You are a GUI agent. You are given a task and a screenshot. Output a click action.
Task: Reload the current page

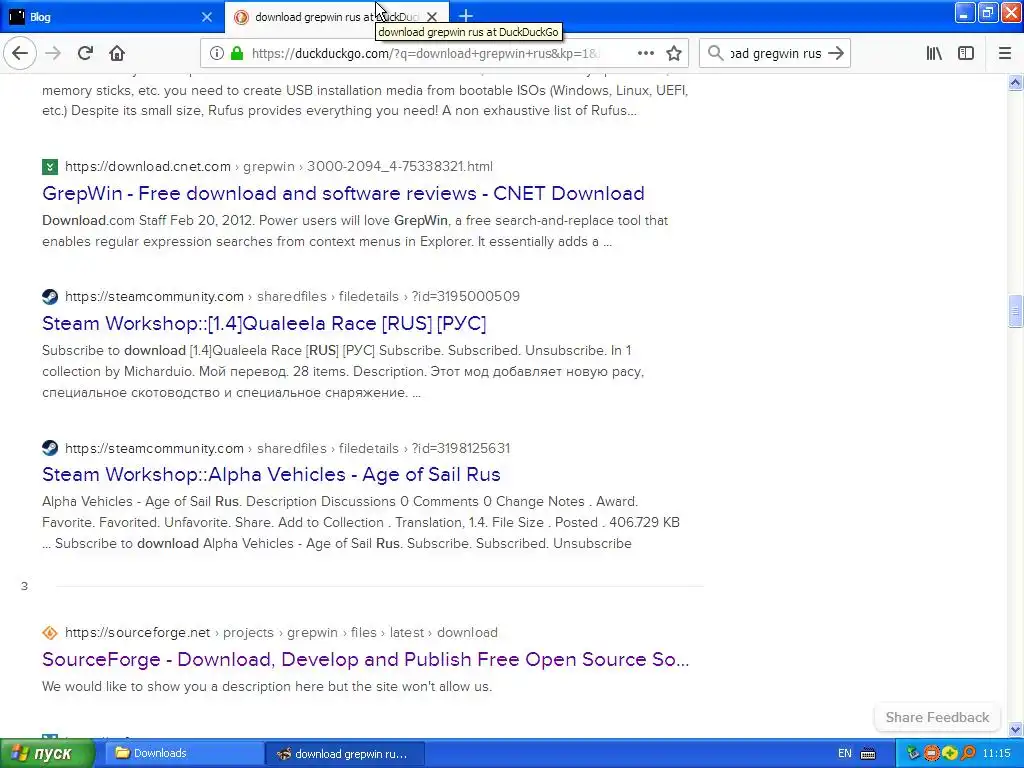coord(85,54)
